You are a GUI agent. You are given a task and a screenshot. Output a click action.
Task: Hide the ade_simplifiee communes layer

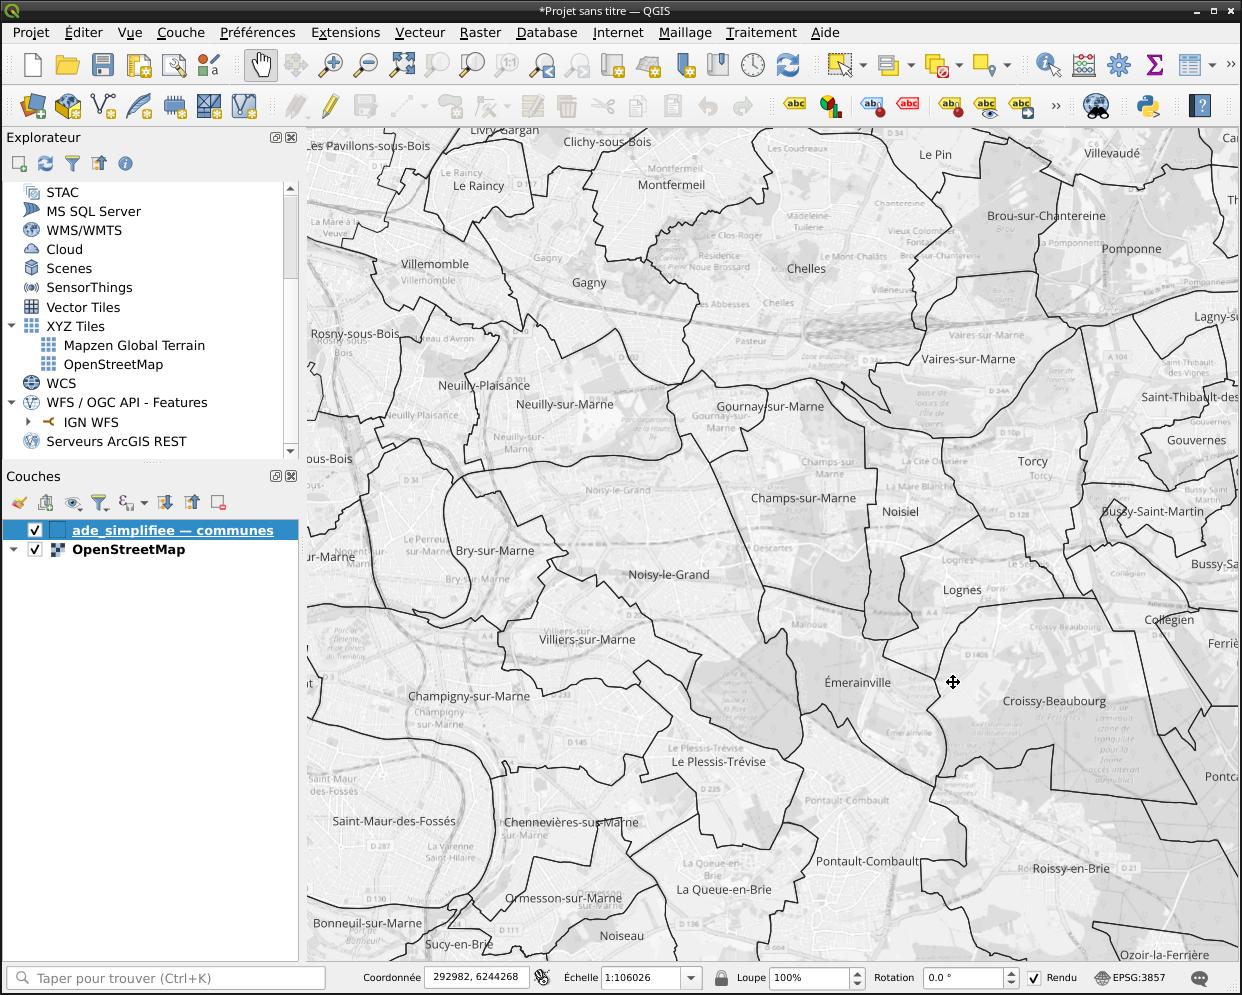coord(35,530)
